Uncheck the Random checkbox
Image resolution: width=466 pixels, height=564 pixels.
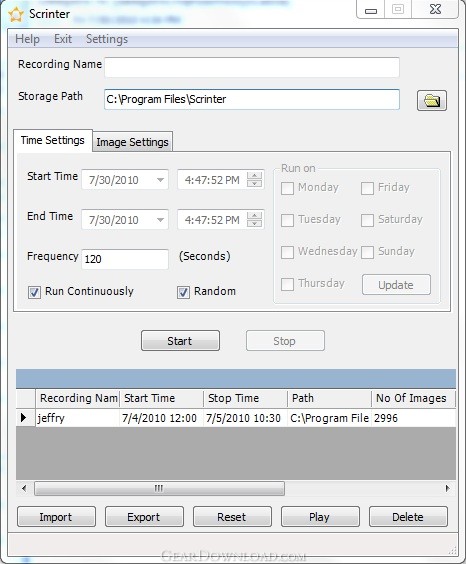[x=183, y=292]
